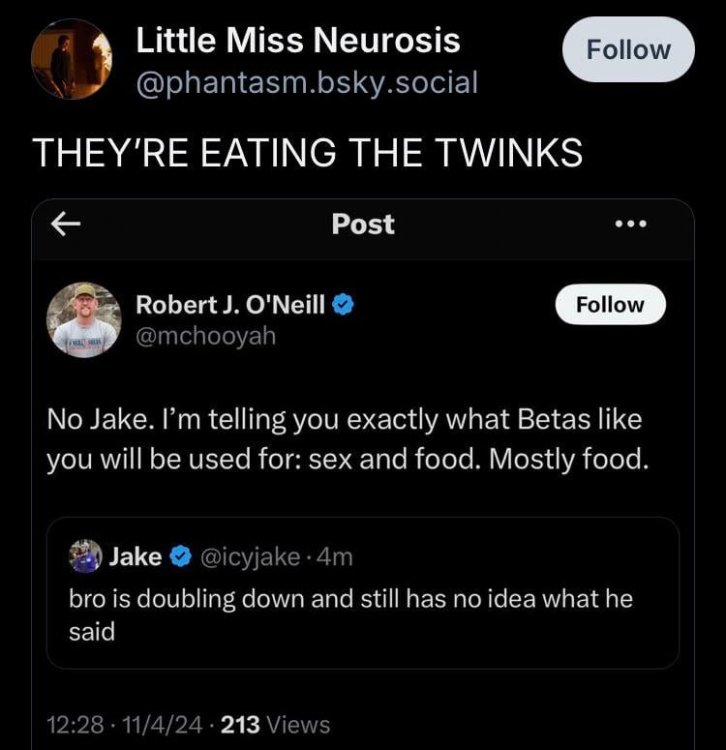Follow Little Miss Neurosis on Bluesky
The image size is (726, 750).
(627, 49)
